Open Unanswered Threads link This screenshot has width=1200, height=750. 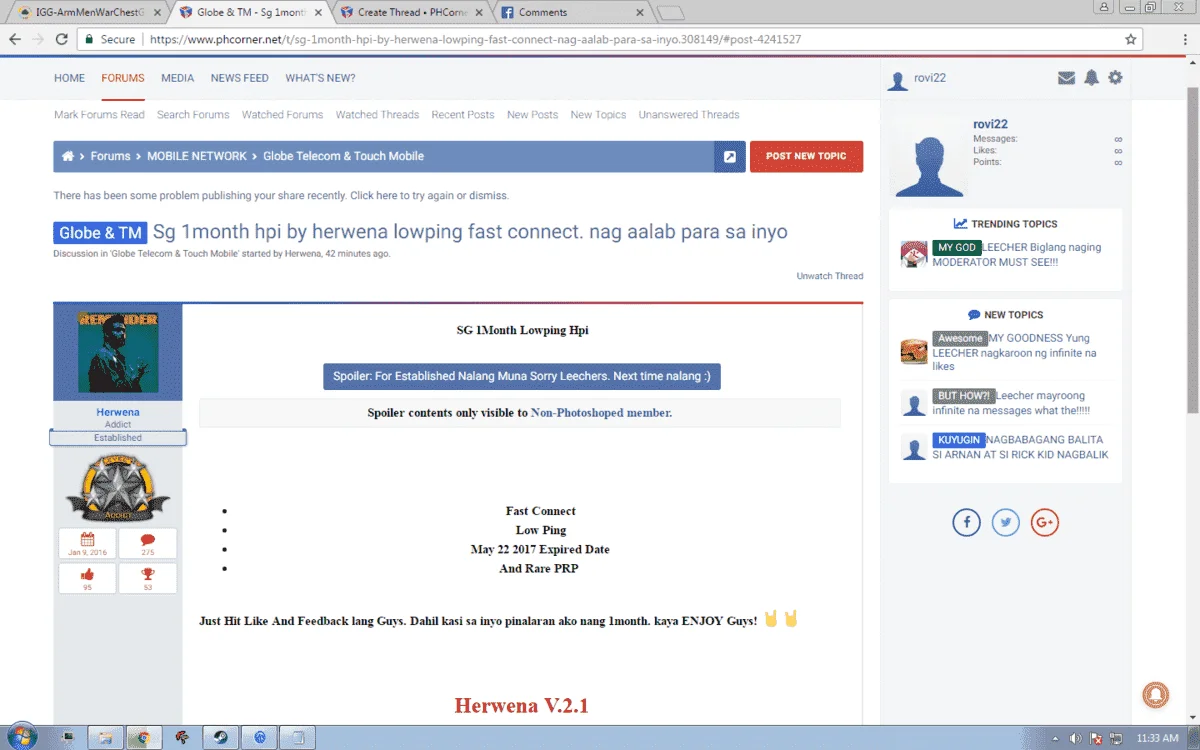click(x=689, y=115)
